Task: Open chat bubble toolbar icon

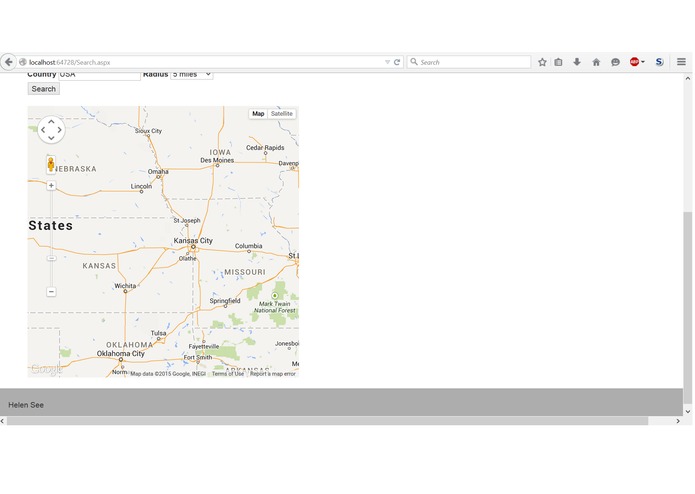Action: [x=615, y=62]
